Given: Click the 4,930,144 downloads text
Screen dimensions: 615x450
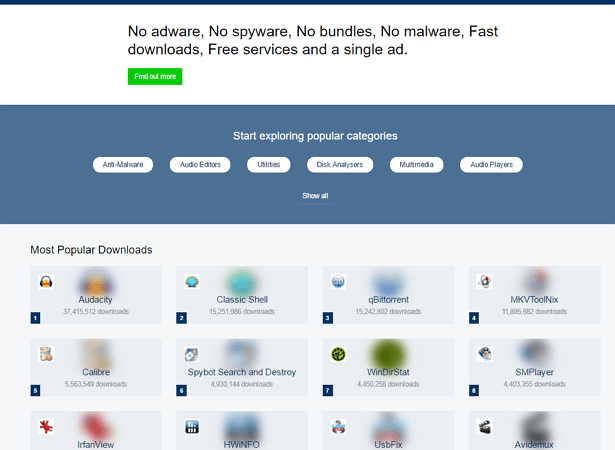Looking at the screenshot, I should coord(242,384).
